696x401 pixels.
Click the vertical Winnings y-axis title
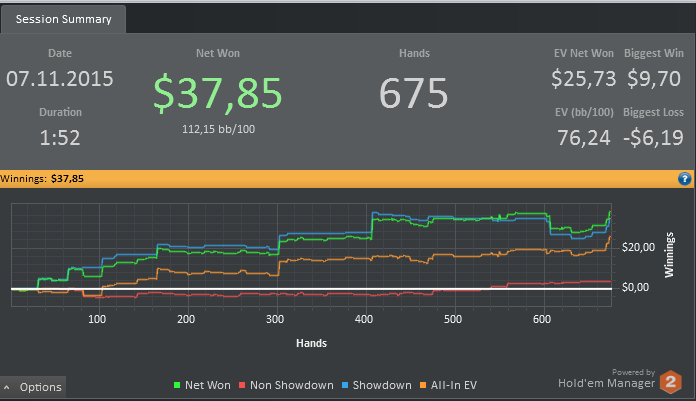668,255
